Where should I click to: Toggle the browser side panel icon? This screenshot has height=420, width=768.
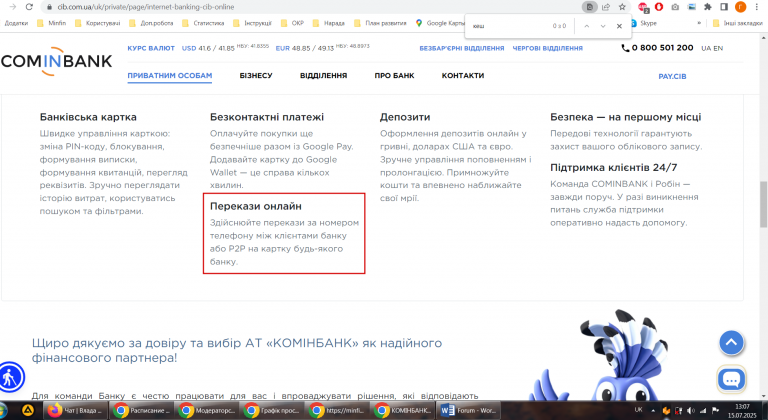pyautogui.click(x=724, y=7)
